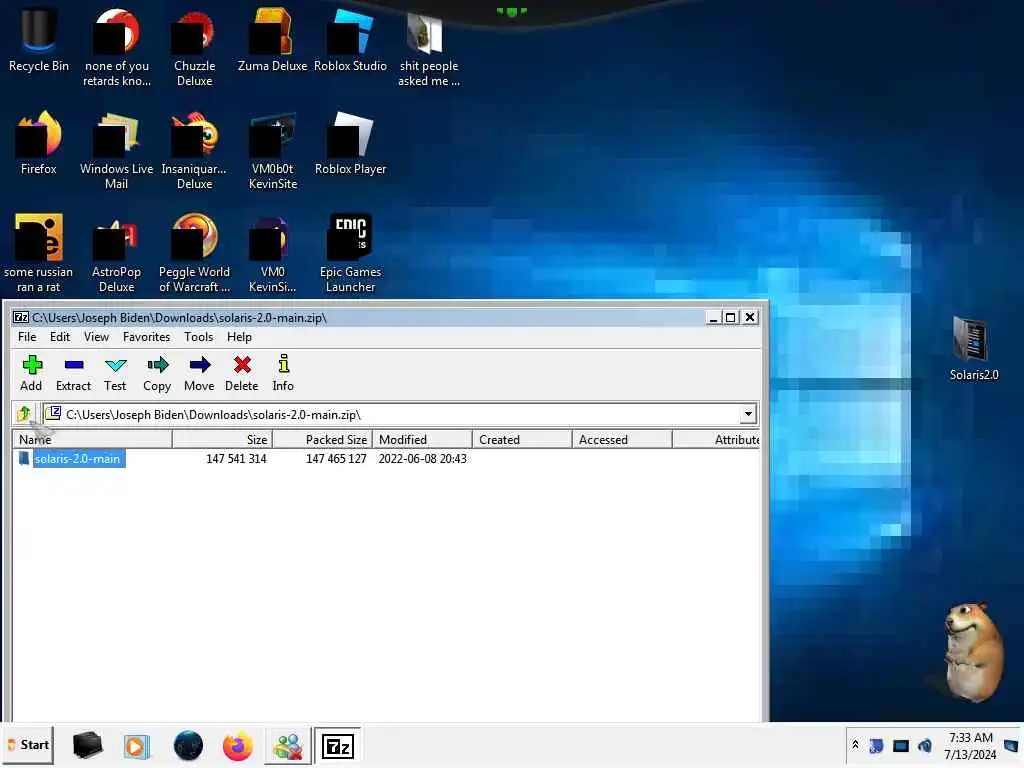
Task: Click the Start button
Action: click(28, 745)
